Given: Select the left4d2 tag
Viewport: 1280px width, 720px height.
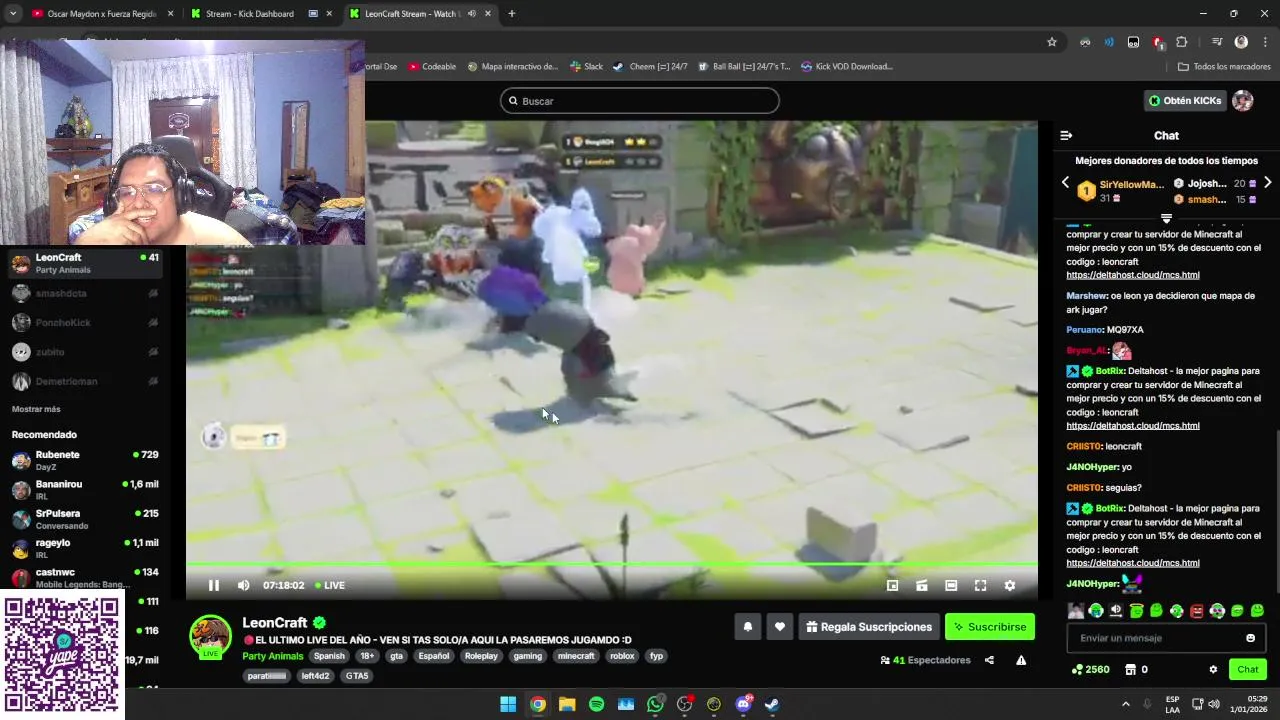Looking at the screenshot, I should 315,676.
